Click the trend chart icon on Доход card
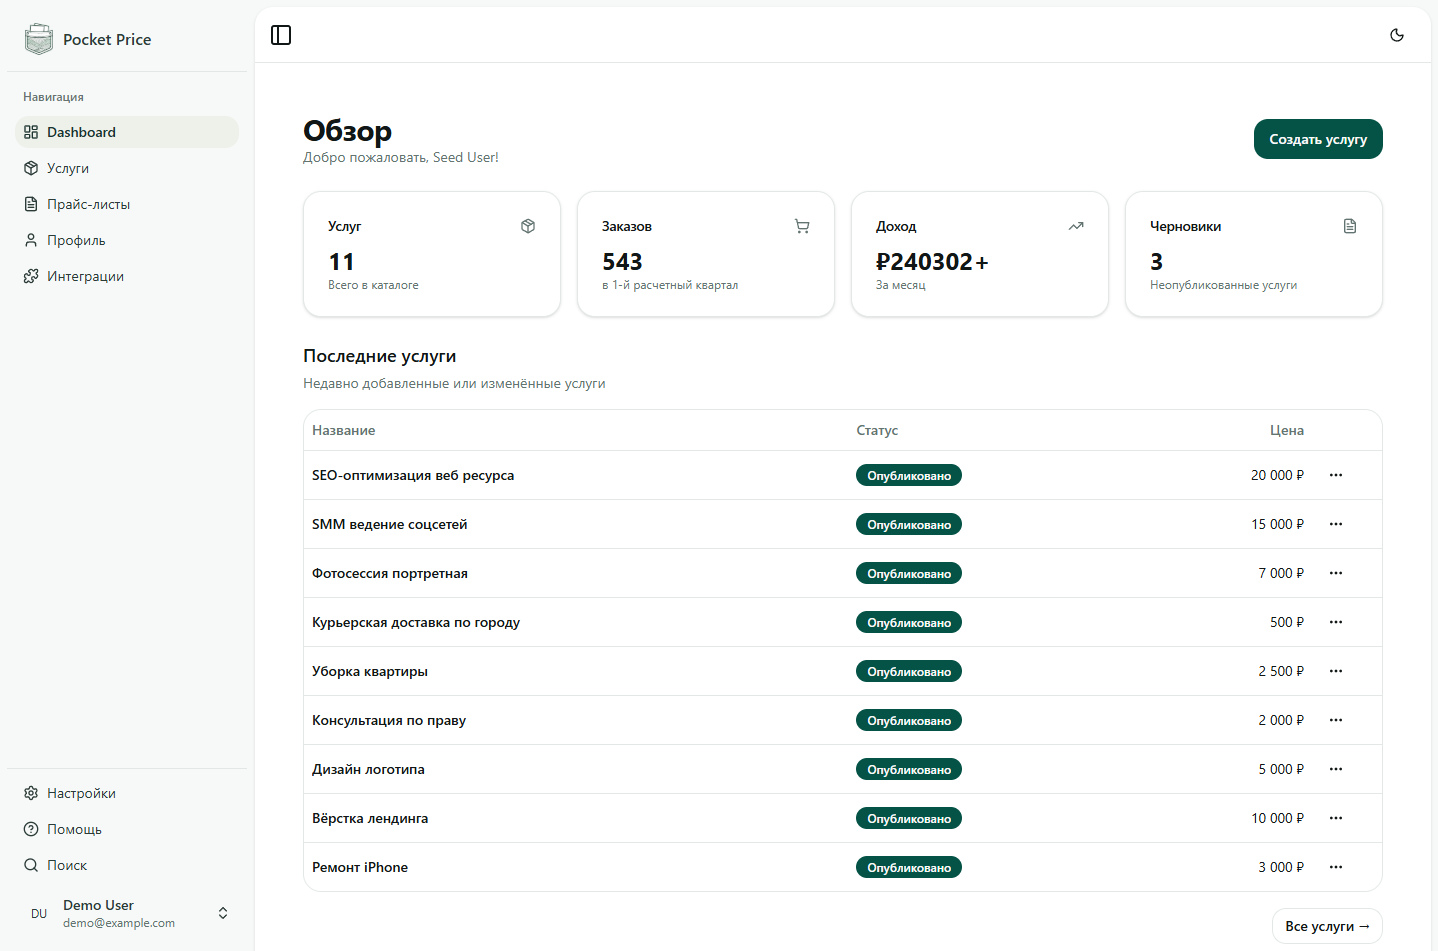 click(x=1076, y=226)
